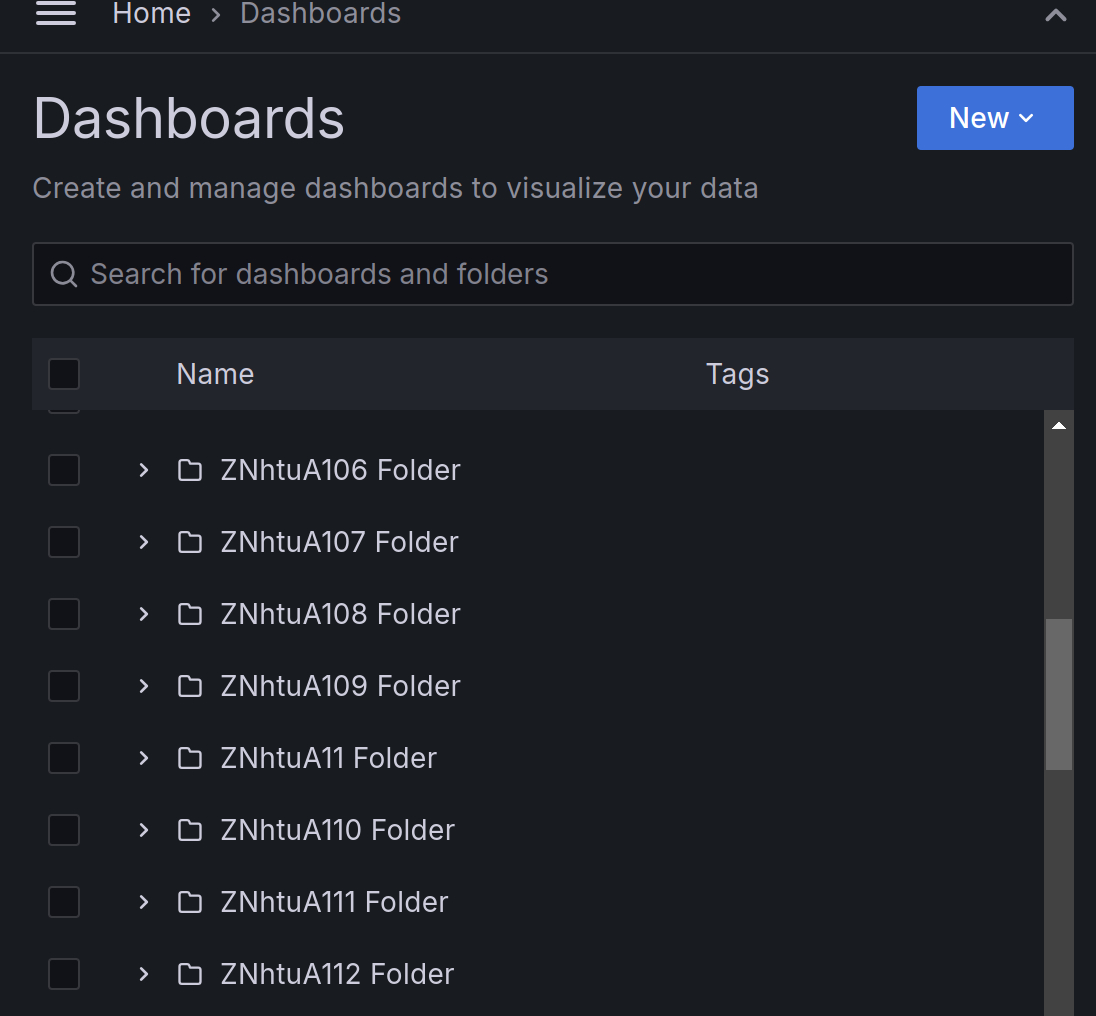
Task: Click the Dashboards breadcrumb item
Action: [x=319, y=14]
